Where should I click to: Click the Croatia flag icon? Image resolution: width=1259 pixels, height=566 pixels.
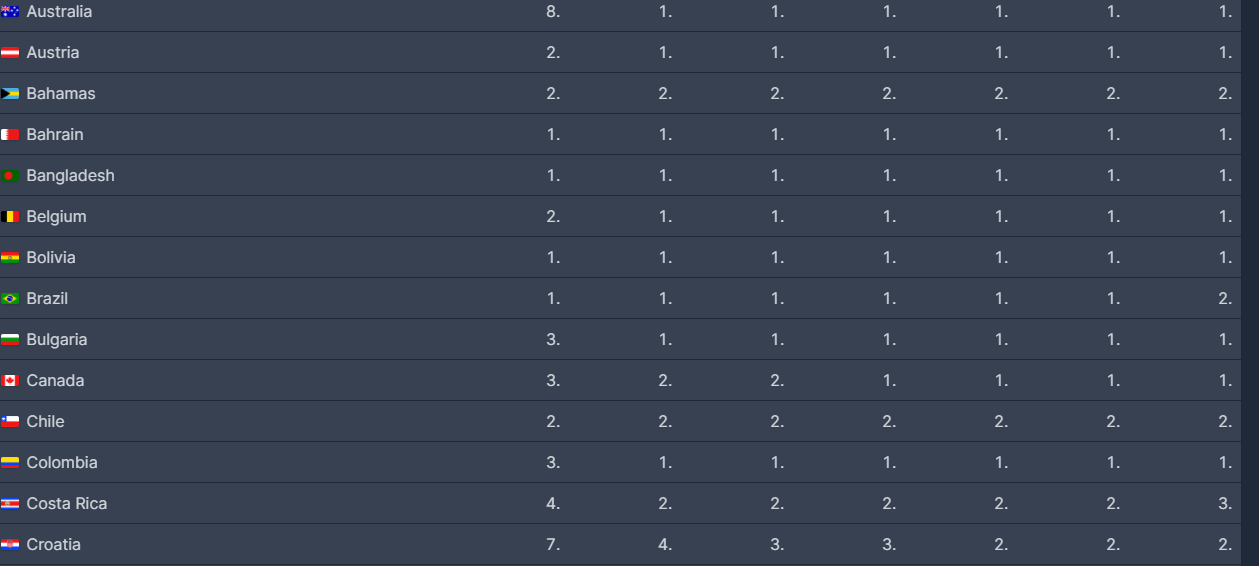(10, 545)
